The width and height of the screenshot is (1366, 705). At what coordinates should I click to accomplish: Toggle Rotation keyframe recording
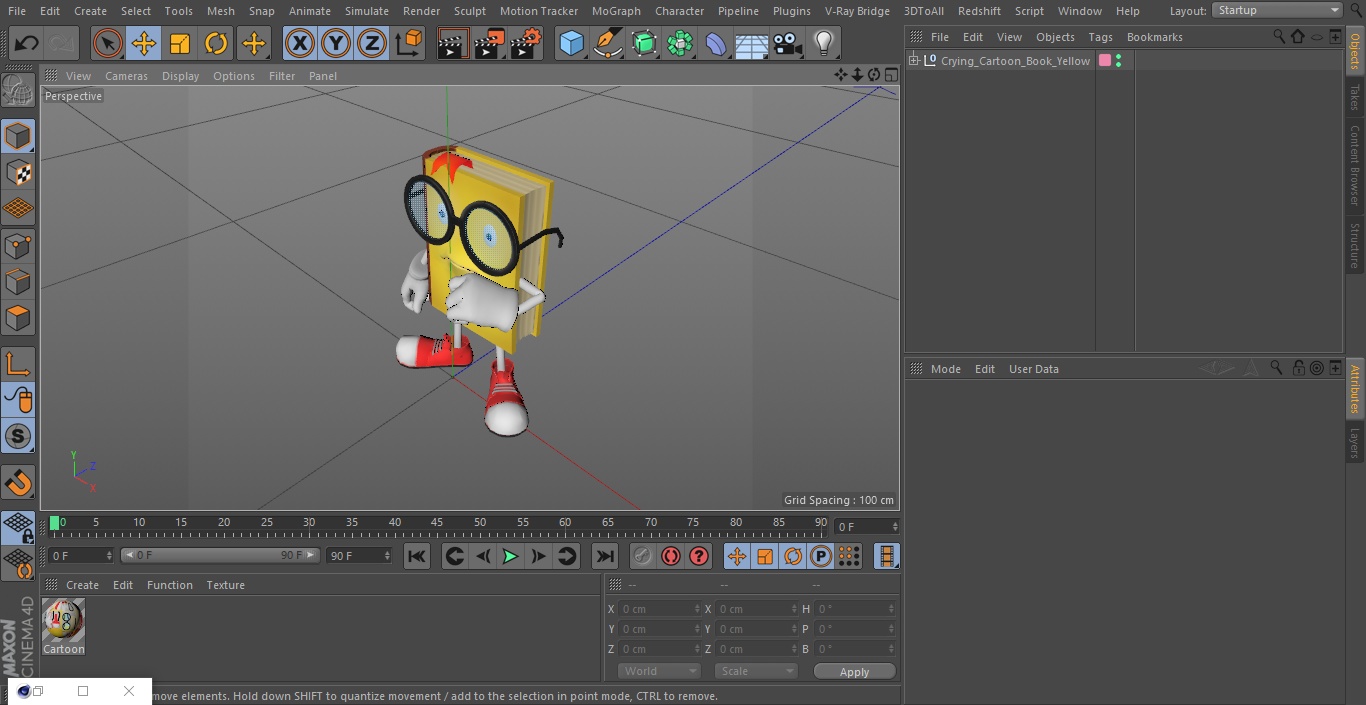(793, 556)
